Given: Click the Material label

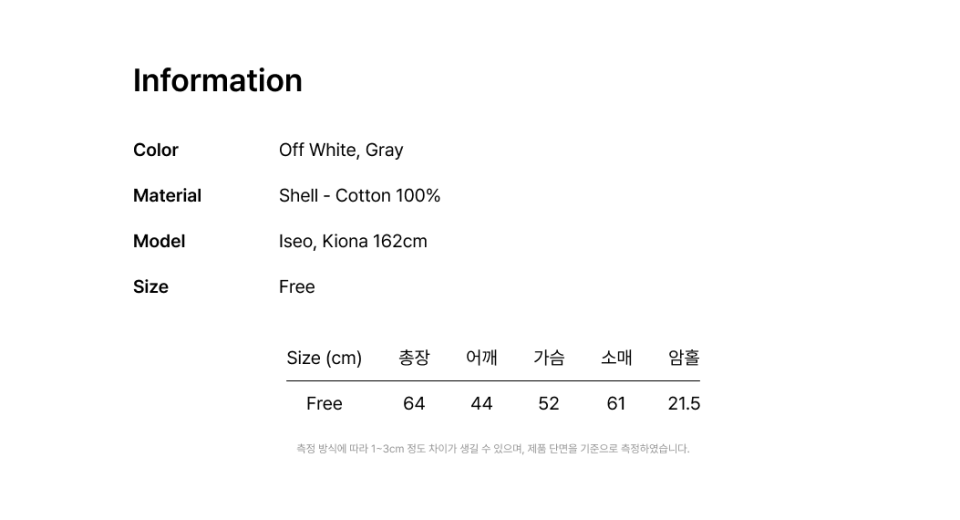Looking at the screenshot, I should (x=167, y=196).
